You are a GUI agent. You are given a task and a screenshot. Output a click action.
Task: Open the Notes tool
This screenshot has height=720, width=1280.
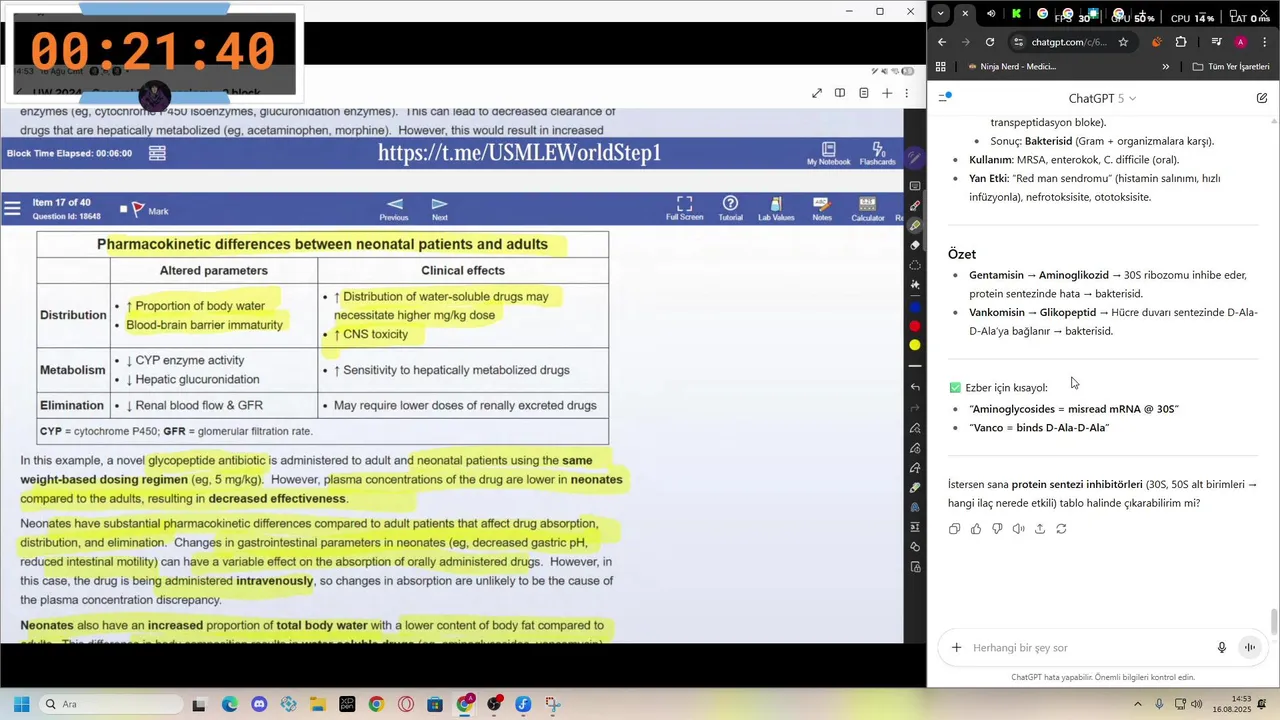click(x=822, y=209)
